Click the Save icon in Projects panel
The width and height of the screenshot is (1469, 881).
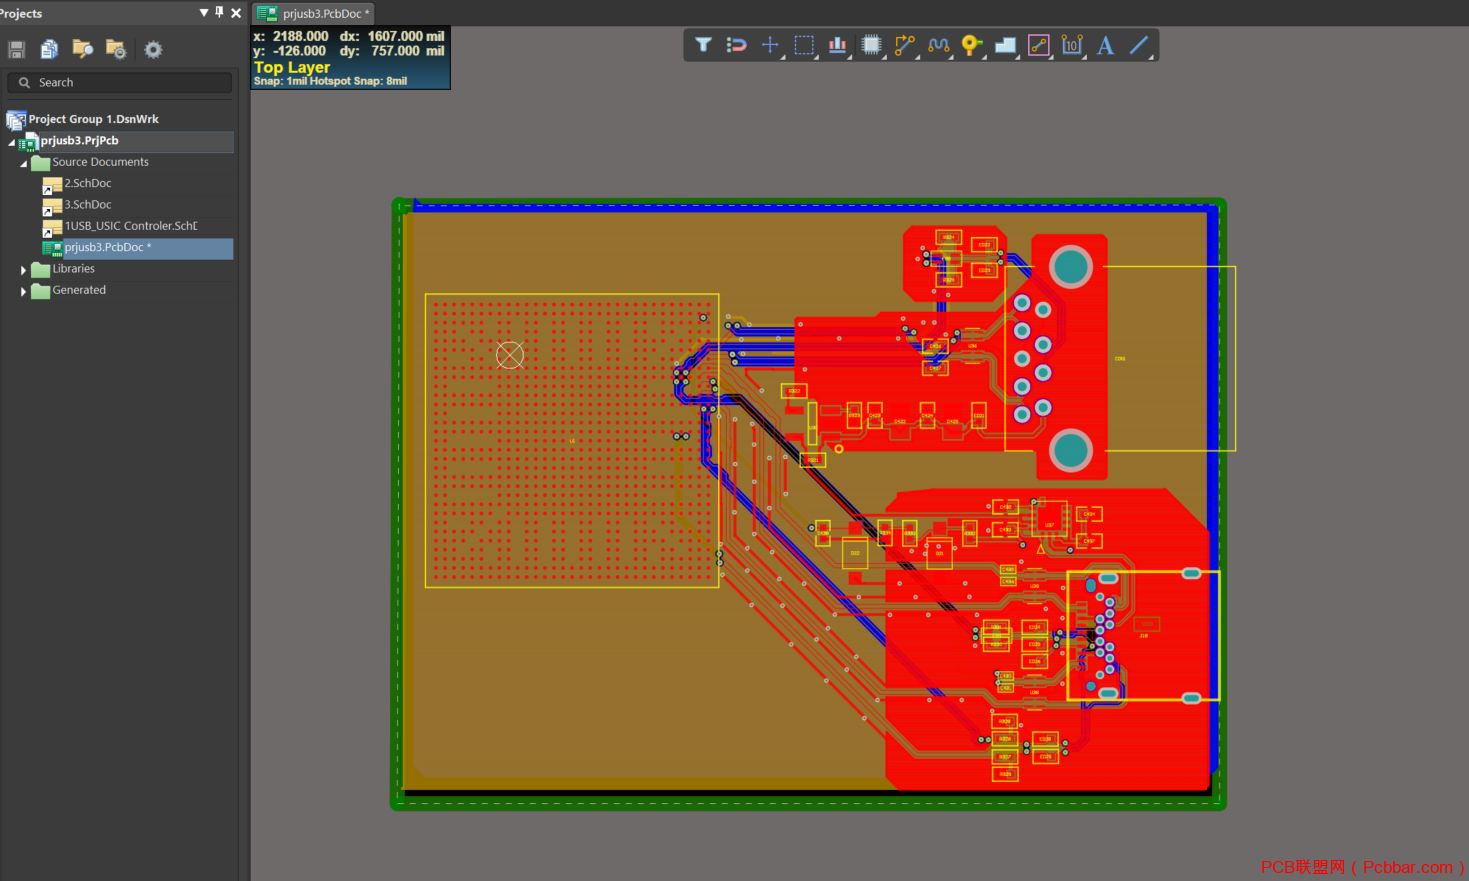17,49
